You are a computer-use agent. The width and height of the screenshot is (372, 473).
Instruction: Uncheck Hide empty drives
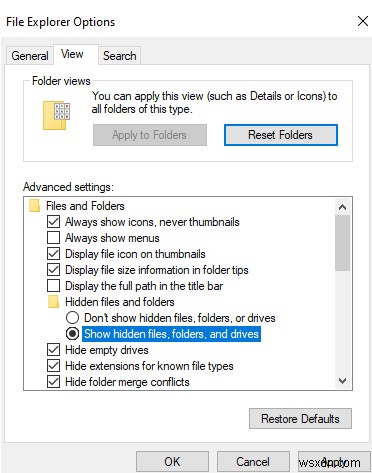[53, 350]
